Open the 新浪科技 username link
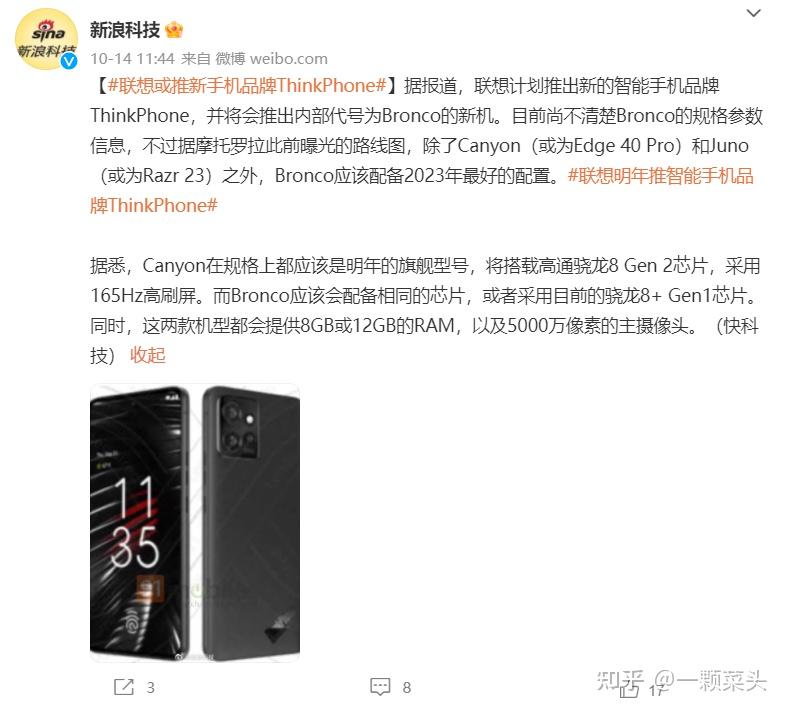This screenshot has width=787, height=712. 125,30
